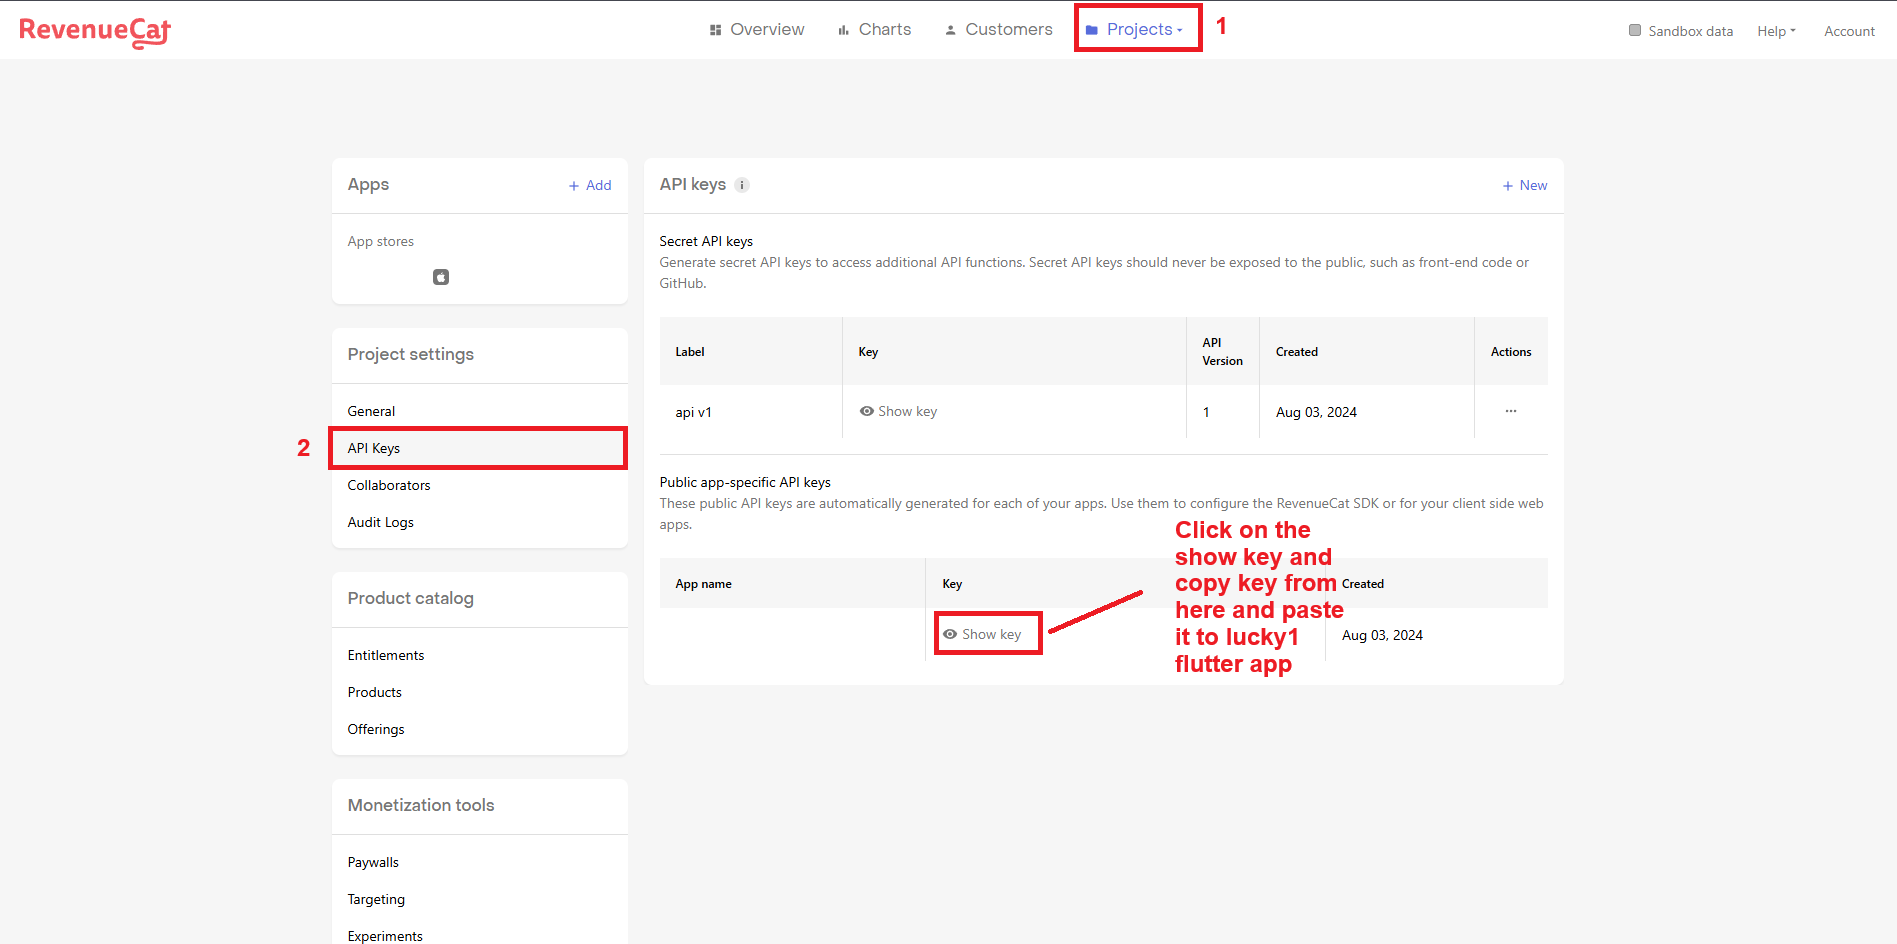Screen dimensions: 1897x944
Task: Click the plus New API key button
Action: point(1524,185)
